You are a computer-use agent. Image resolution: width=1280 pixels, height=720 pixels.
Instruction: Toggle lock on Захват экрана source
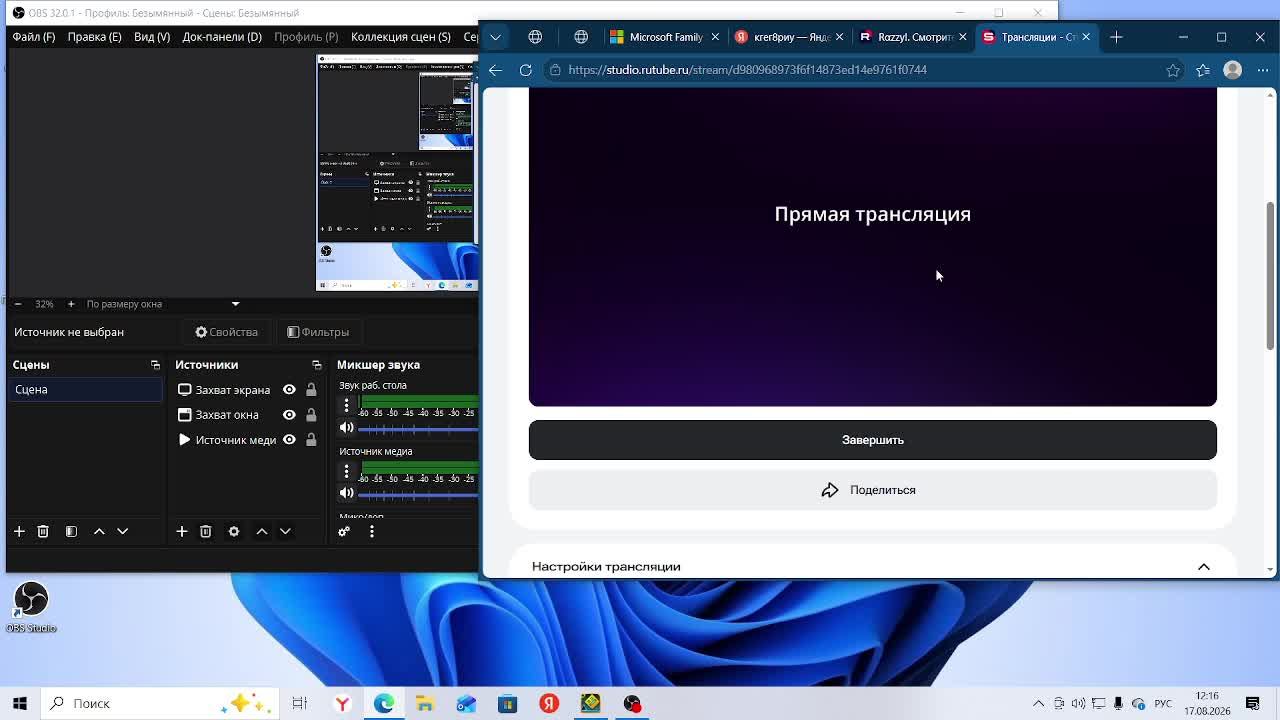(x=311, y=390)
